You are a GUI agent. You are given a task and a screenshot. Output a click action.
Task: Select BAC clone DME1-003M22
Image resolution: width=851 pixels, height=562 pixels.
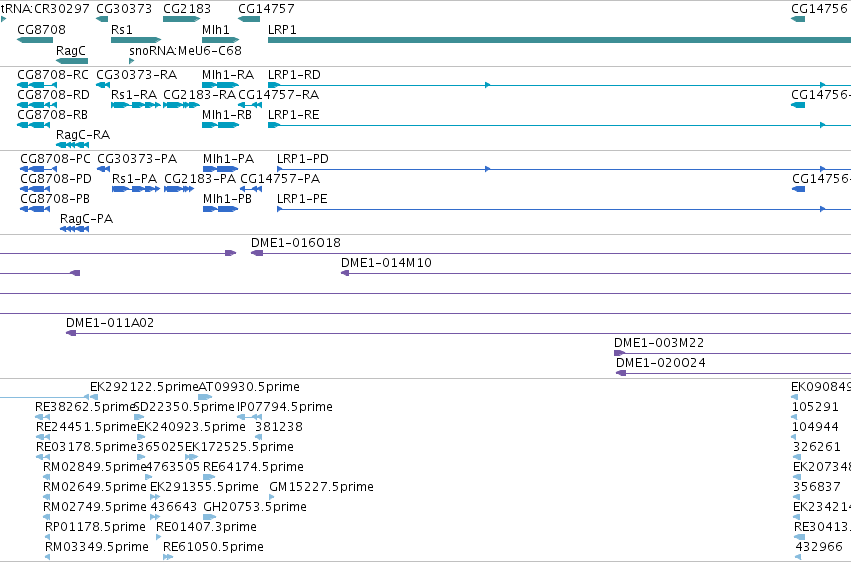pos(659,343)
